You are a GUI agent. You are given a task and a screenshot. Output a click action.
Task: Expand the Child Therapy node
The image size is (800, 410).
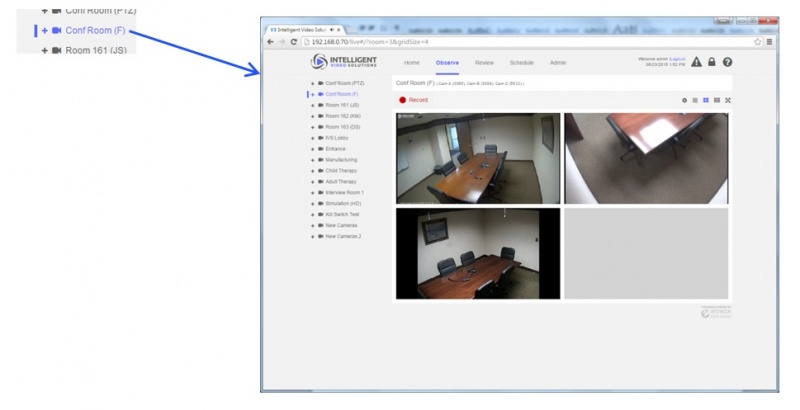click(313, 171)
